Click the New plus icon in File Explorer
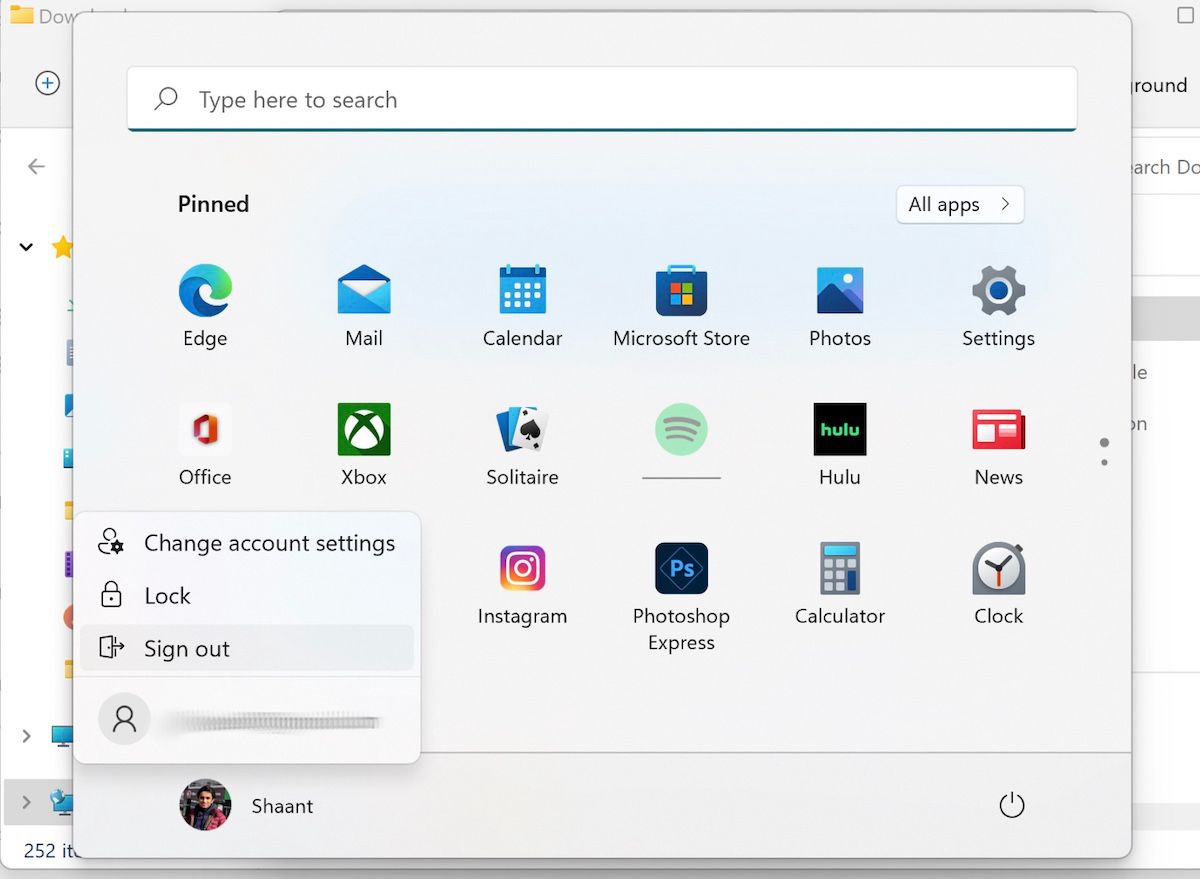1200x879 pixels. click(x=47, y=83)
